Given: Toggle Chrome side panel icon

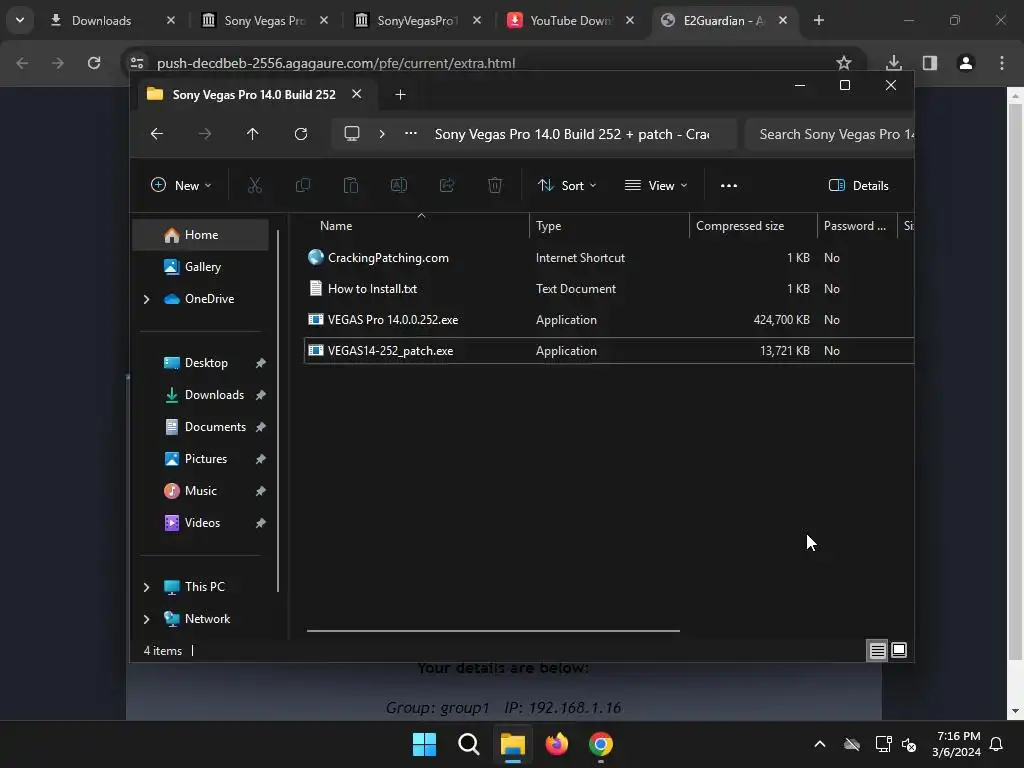Looking at the screenshot, I should point(930,63).
